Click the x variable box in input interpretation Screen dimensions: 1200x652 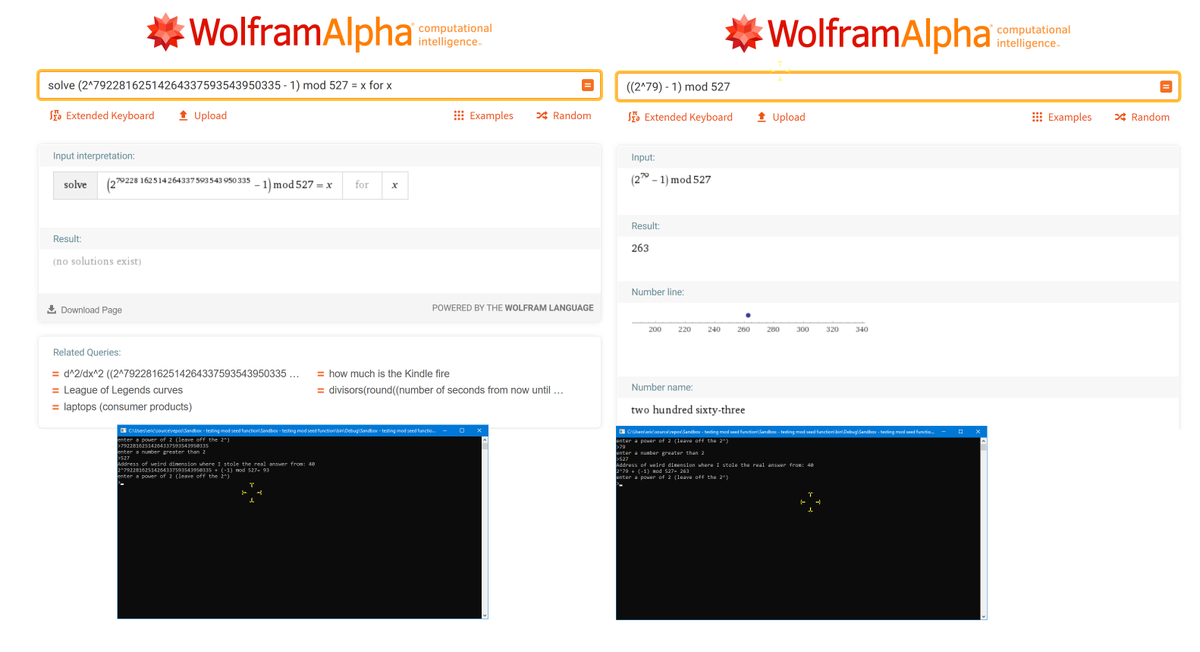pyautogui.click(x=395, y=185)
